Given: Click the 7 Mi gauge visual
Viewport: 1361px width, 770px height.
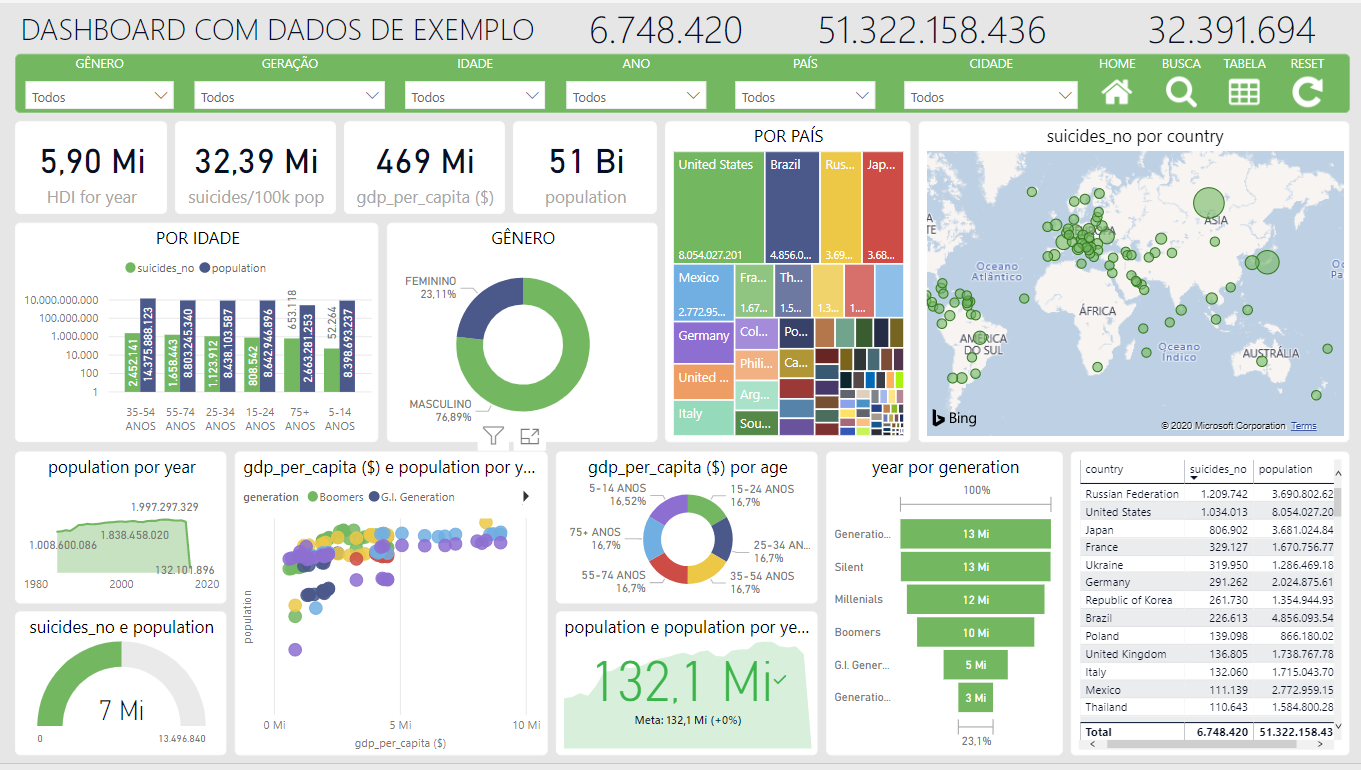Looking at the screenshot, I should [x=121, y=683].
